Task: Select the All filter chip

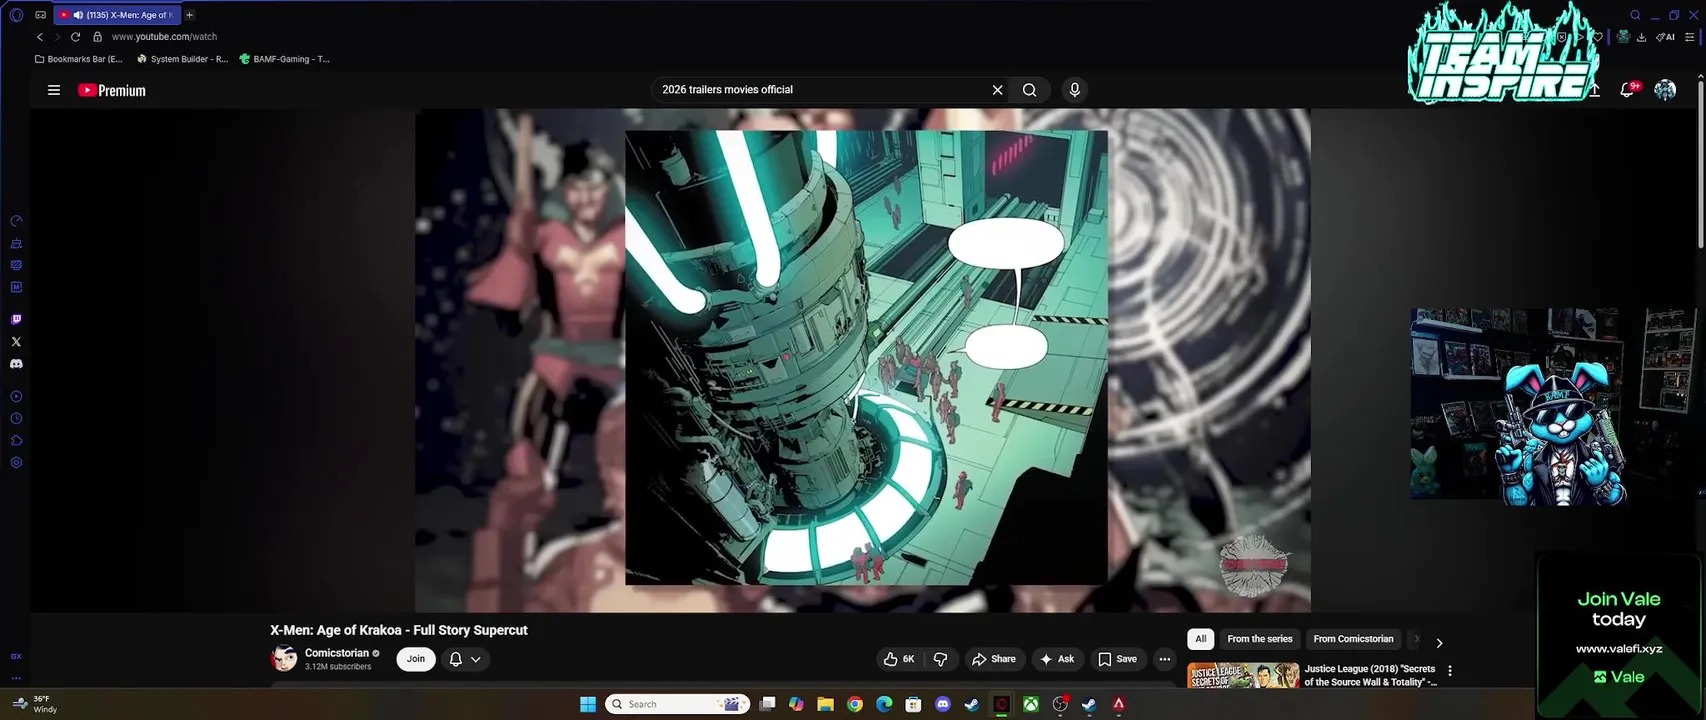Action: (x=1201, y=639)
